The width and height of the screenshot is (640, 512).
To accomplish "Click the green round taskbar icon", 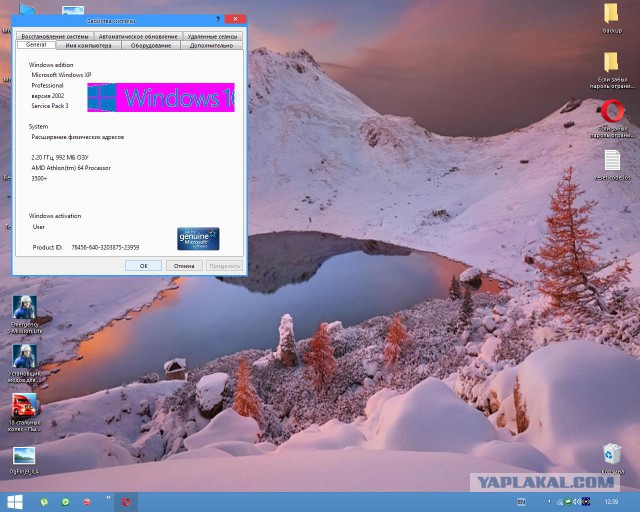I will click(x=65, y=502).
